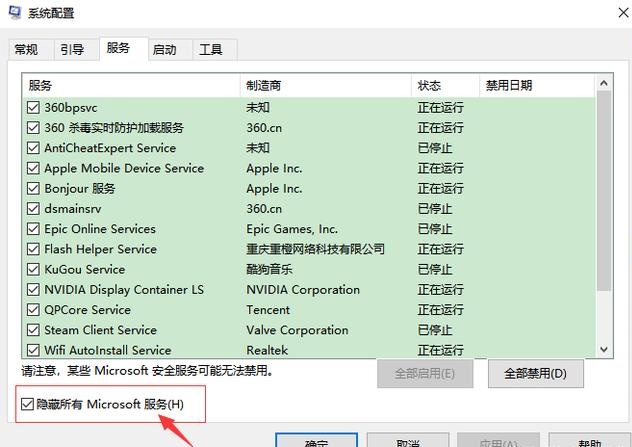
Task: Click the 全部禁用(D) button
Action: 536,374
